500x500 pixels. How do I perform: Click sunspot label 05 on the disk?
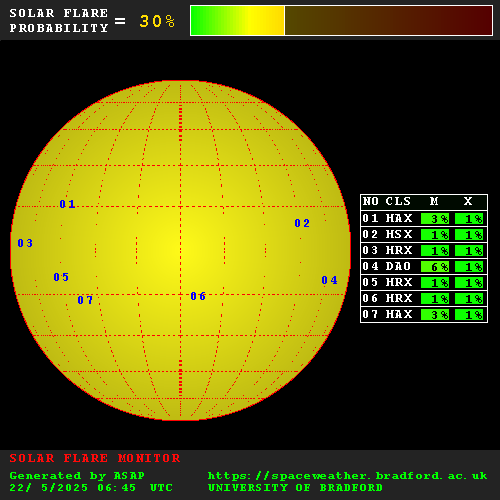point(61,277)
